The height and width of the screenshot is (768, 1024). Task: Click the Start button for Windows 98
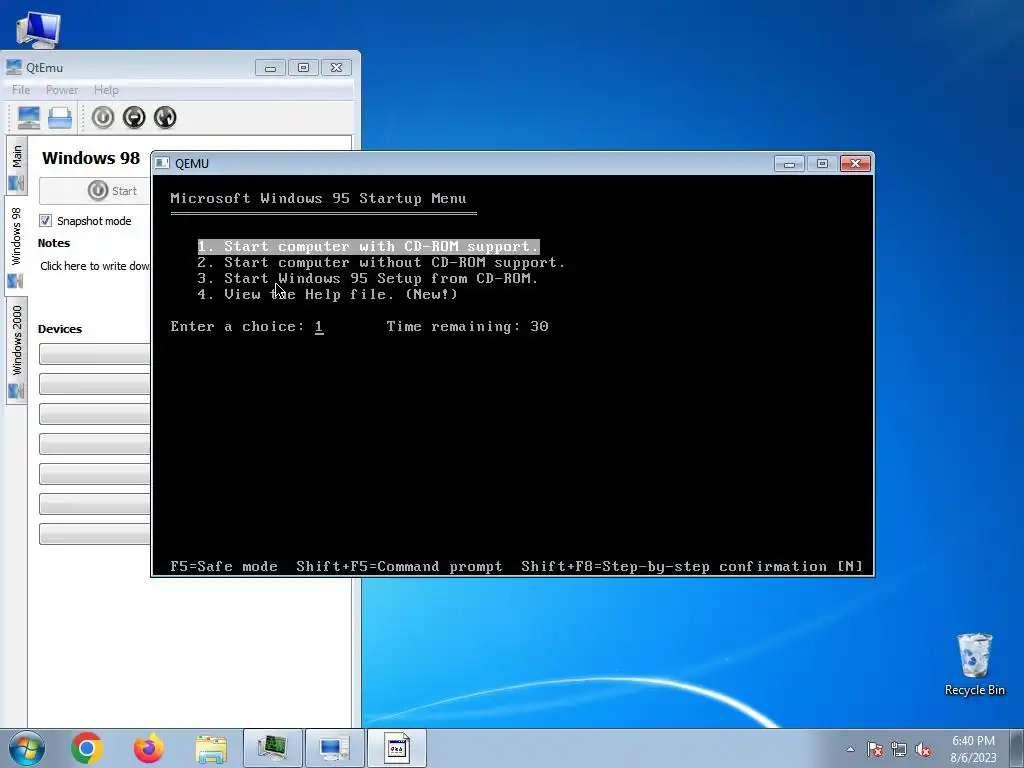[95, 191]
